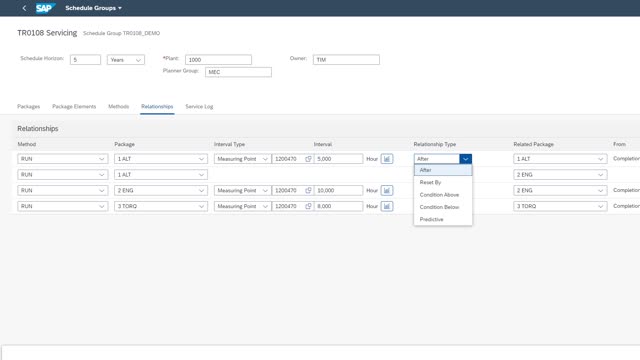Click the Relationship Type column header
The width and height of the screenshot is (640, 360).
(x=435, y=144)
